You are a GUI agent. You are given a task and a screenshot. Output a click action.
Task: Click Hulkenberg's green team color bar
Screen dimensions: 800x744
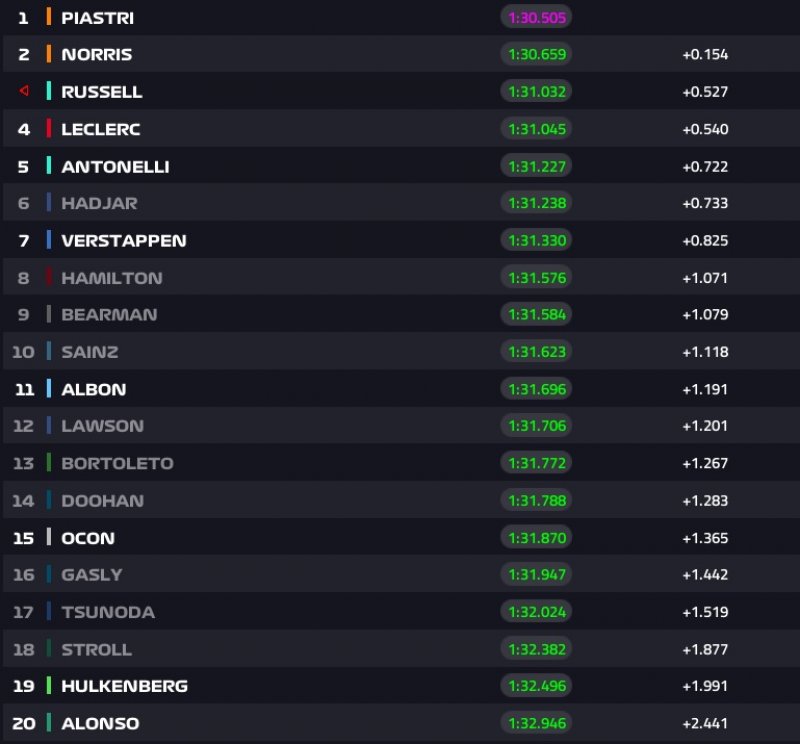point(48,685)
